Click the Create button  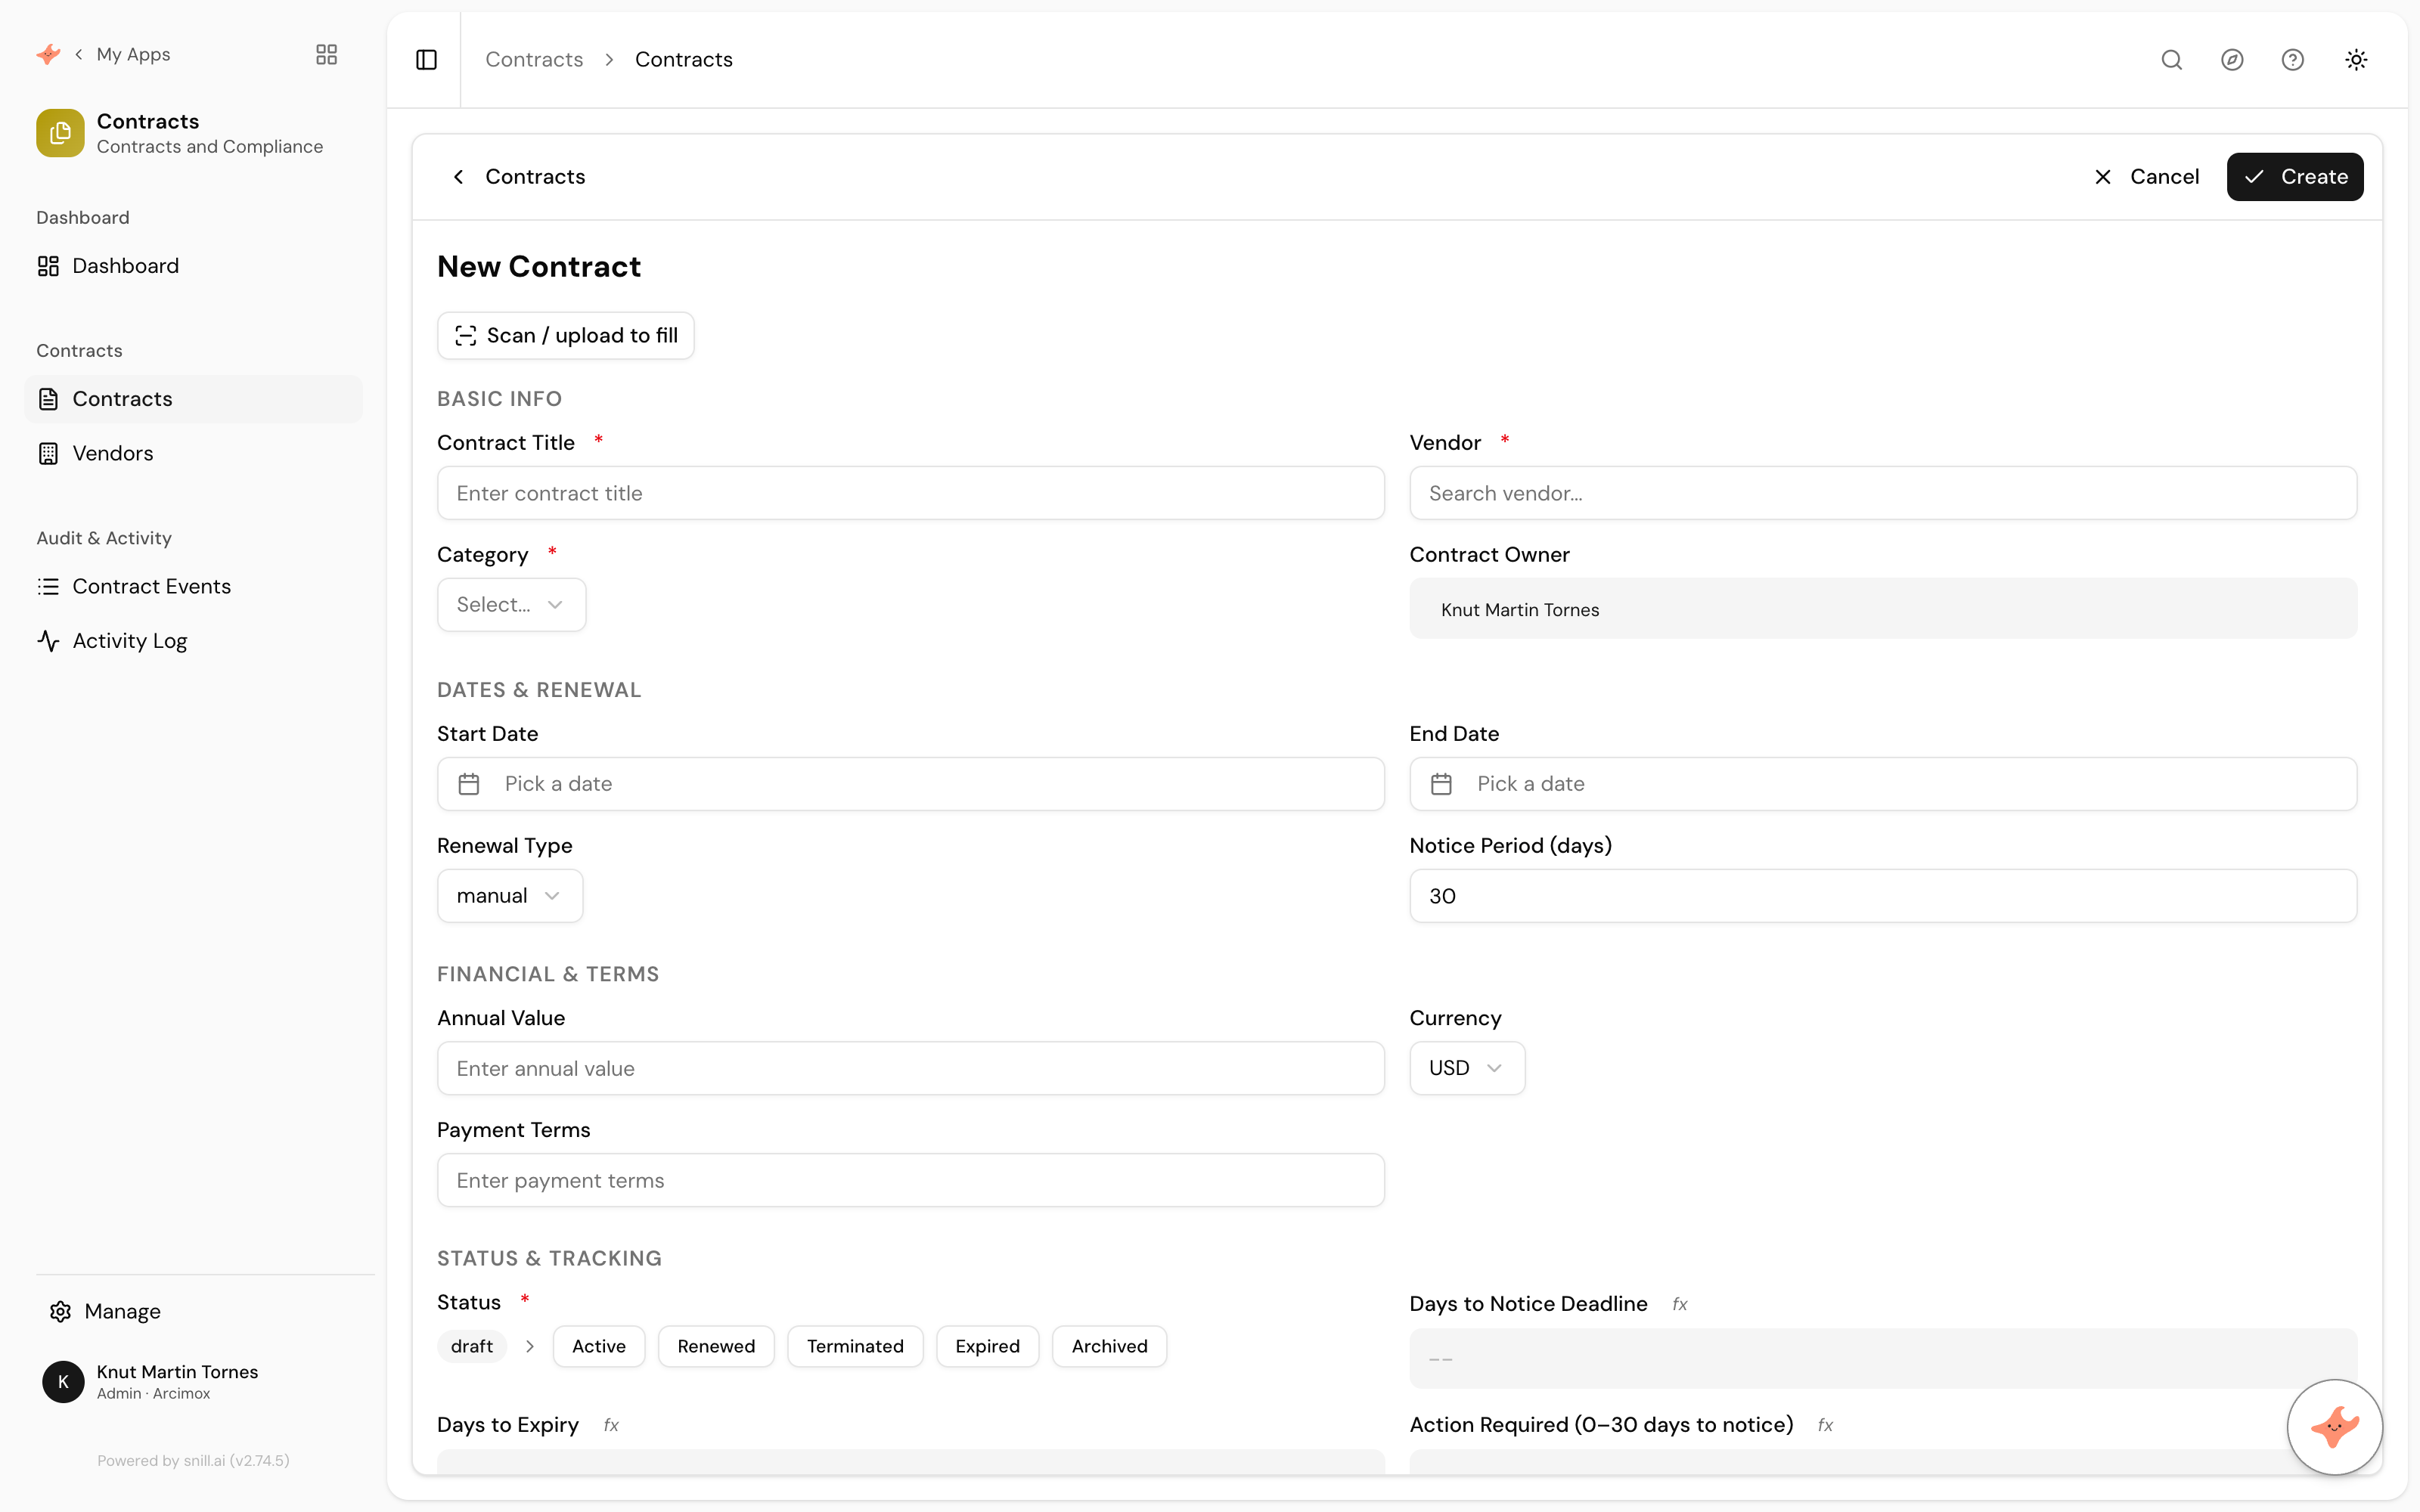pyautogui.click(x=2294, y=177)
